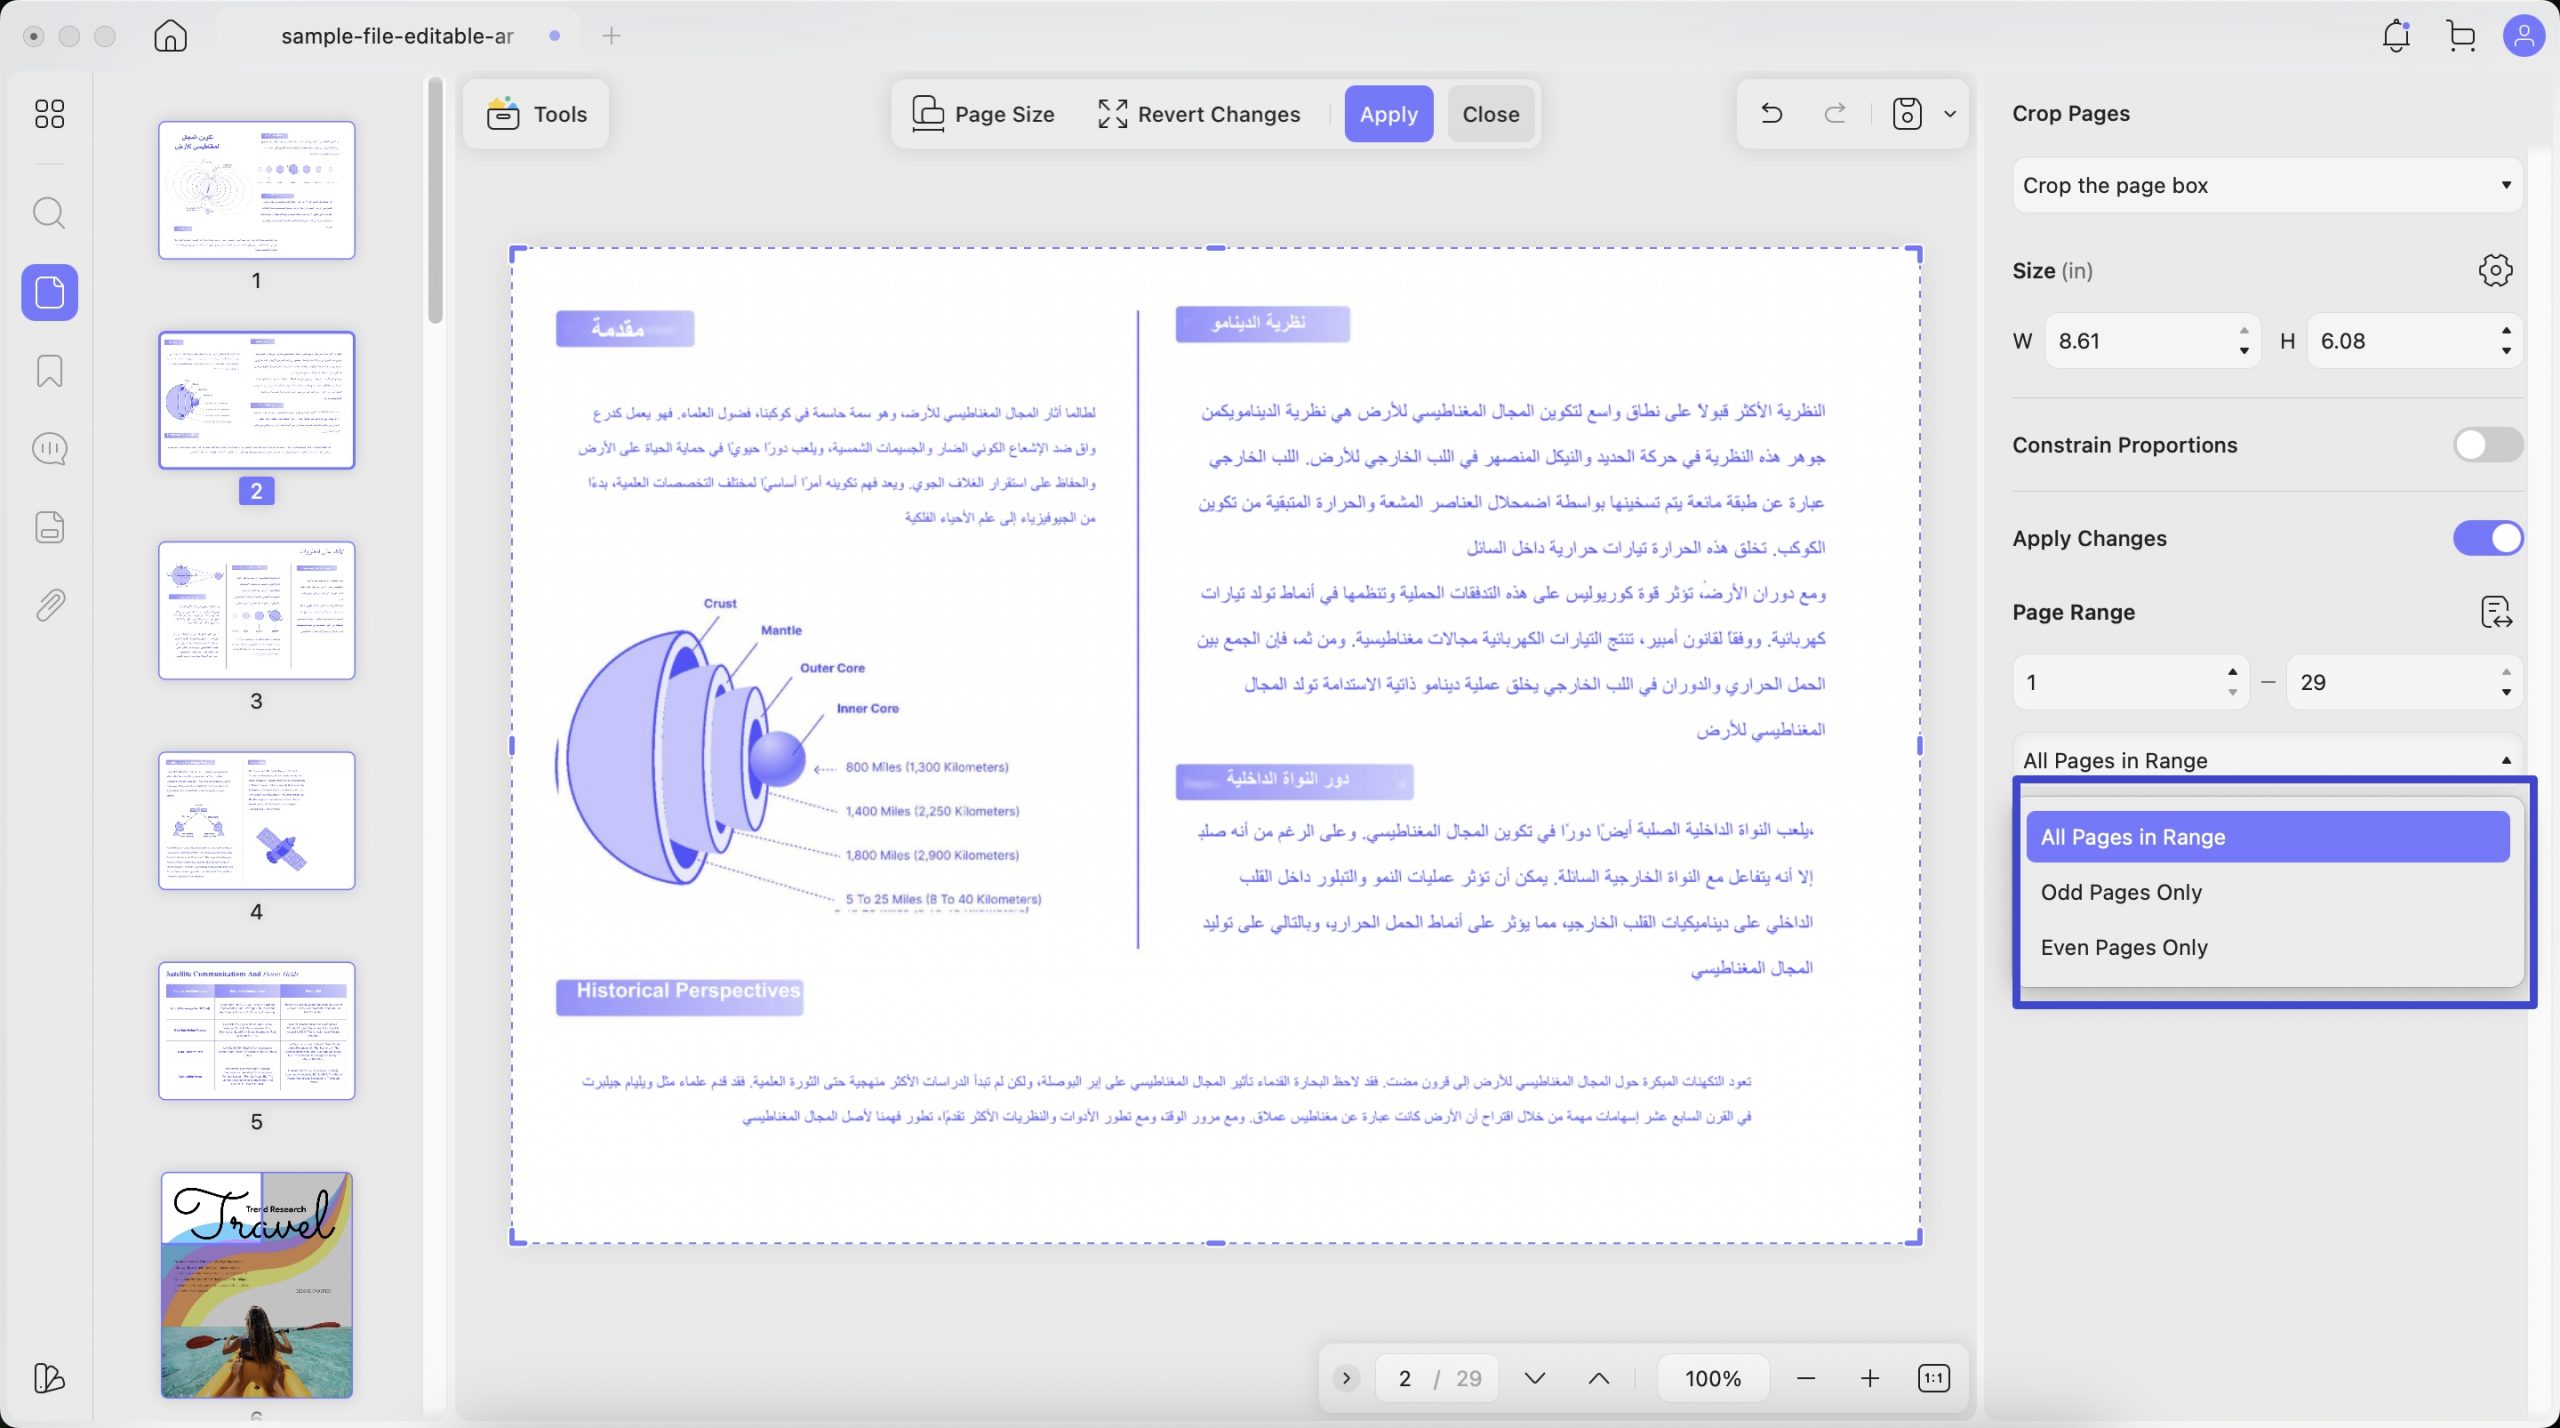Increase page range start value
The height and width of the screenshot is (1428, 2560).
click(2232, 672)
